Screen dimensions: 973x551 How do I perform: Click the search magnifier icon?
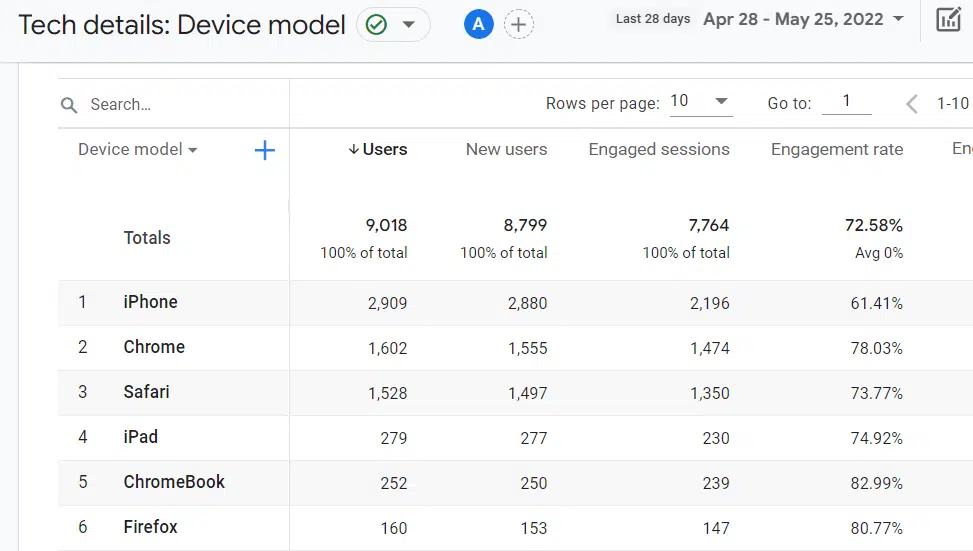(69, 105)
